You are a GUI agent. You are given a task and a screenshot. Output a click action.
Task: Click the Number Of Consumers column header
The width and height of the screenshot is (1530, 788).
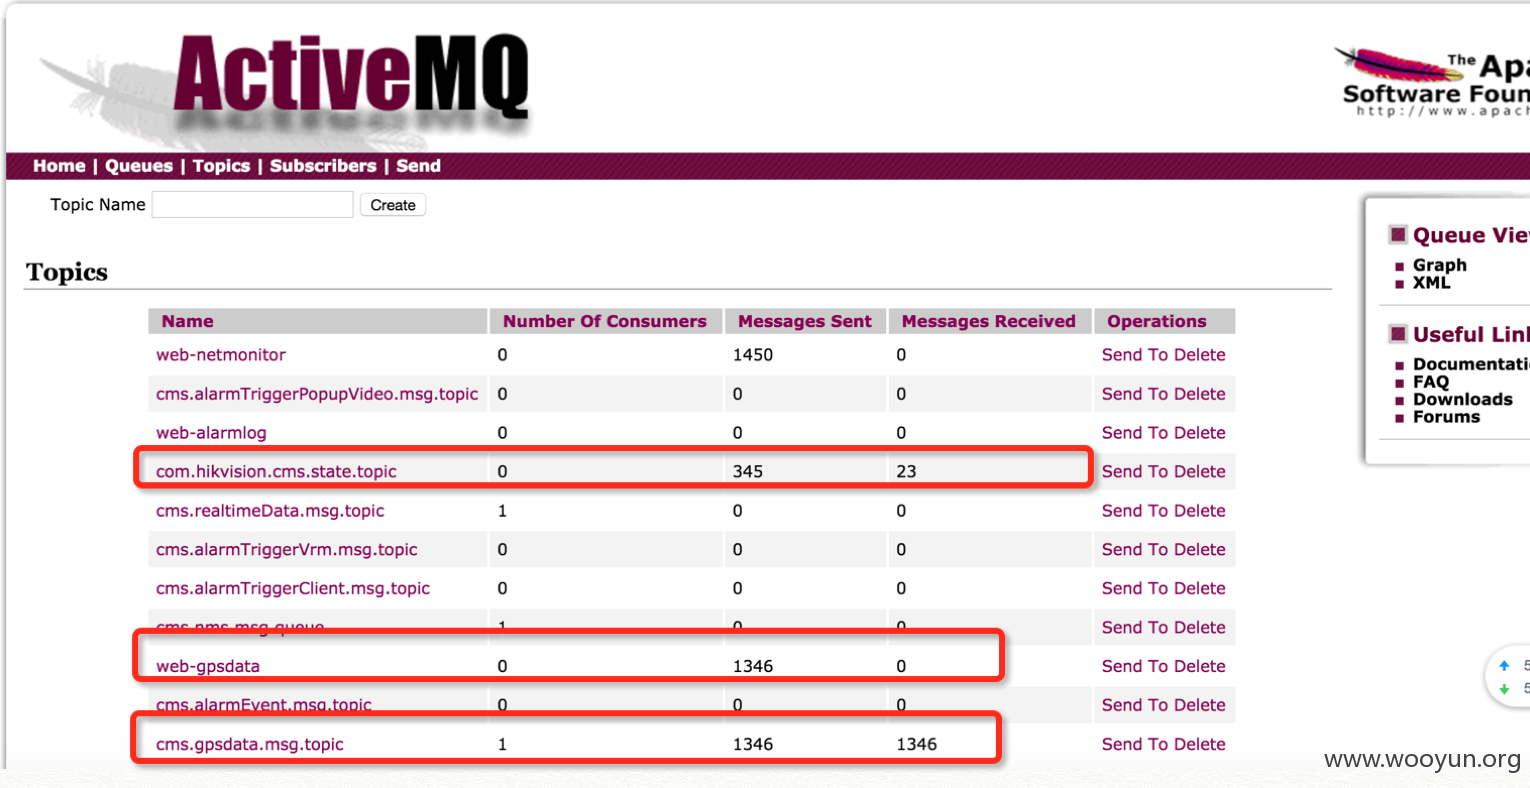[x=605, y=321]
